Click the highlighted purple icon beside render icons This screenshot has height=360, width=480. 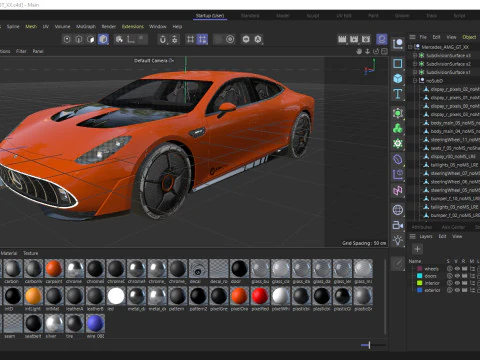click(382, 39)
